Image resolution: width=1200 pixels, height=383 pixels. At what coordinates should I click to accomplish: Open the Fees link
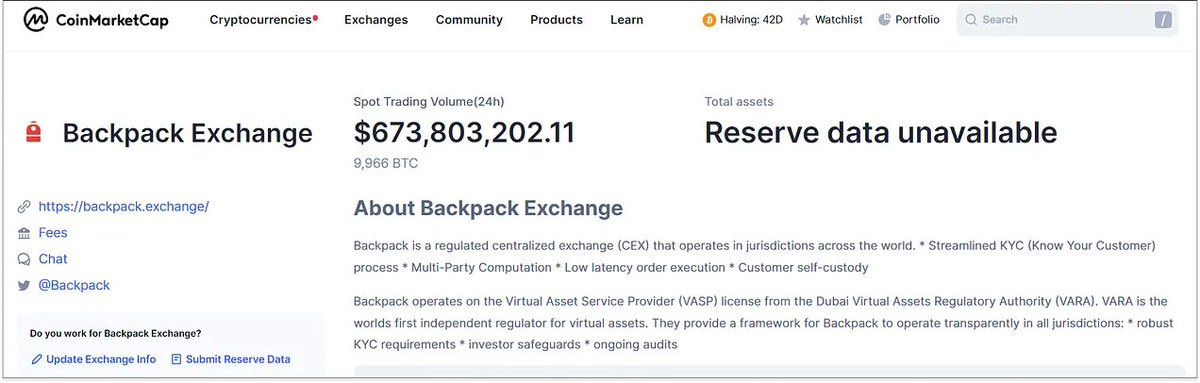(x=53, y=233)
